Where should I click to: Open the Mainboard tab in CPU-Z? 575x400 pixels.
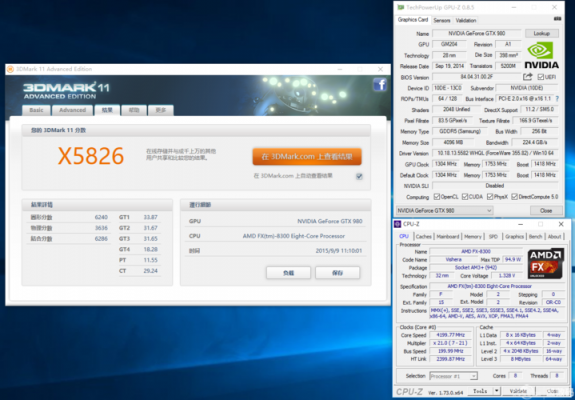[x=448, y=236]
